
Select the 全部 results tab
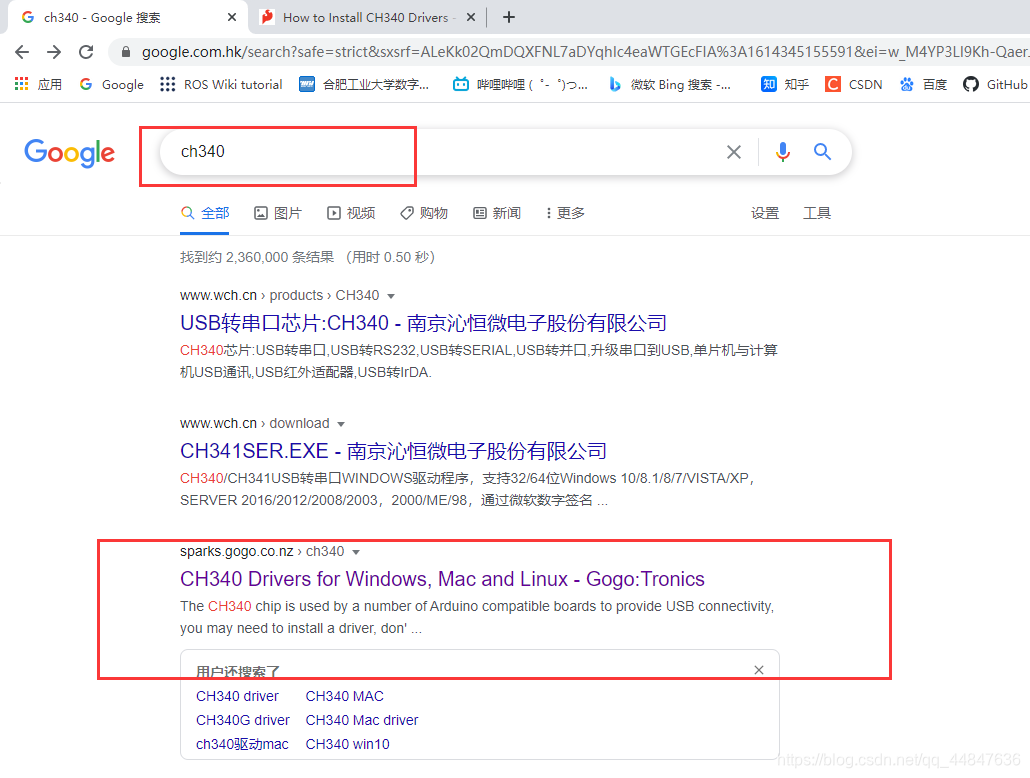(205, 213)
